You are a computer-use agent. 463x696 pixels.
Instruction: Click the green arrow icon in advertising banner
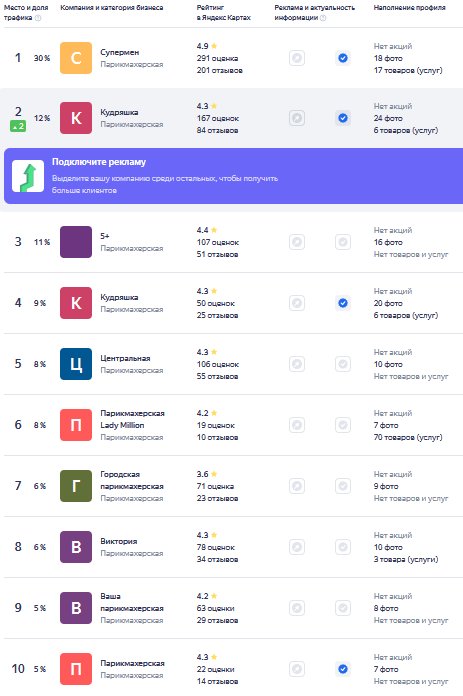[28, 176]
